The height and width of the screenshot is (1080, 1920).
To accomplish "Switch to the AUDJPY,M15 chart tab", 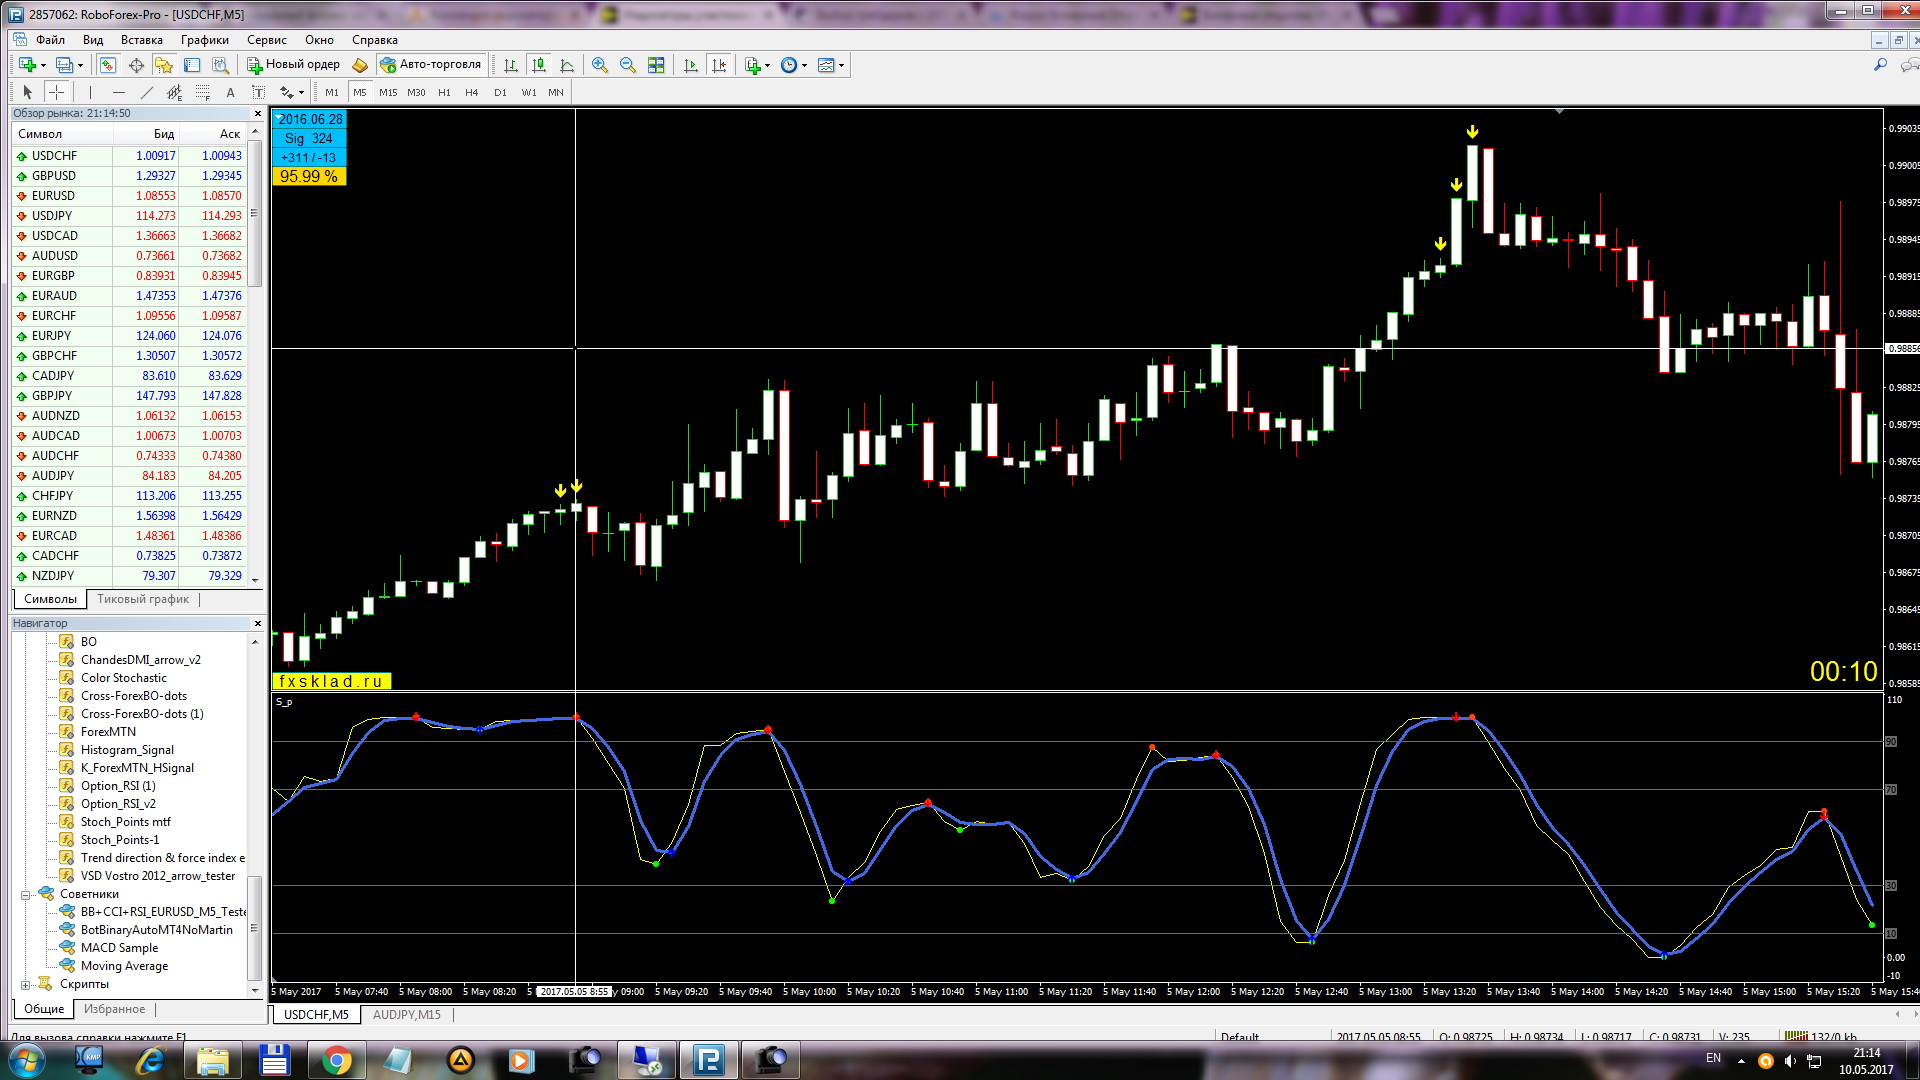I will point(407,1015).
